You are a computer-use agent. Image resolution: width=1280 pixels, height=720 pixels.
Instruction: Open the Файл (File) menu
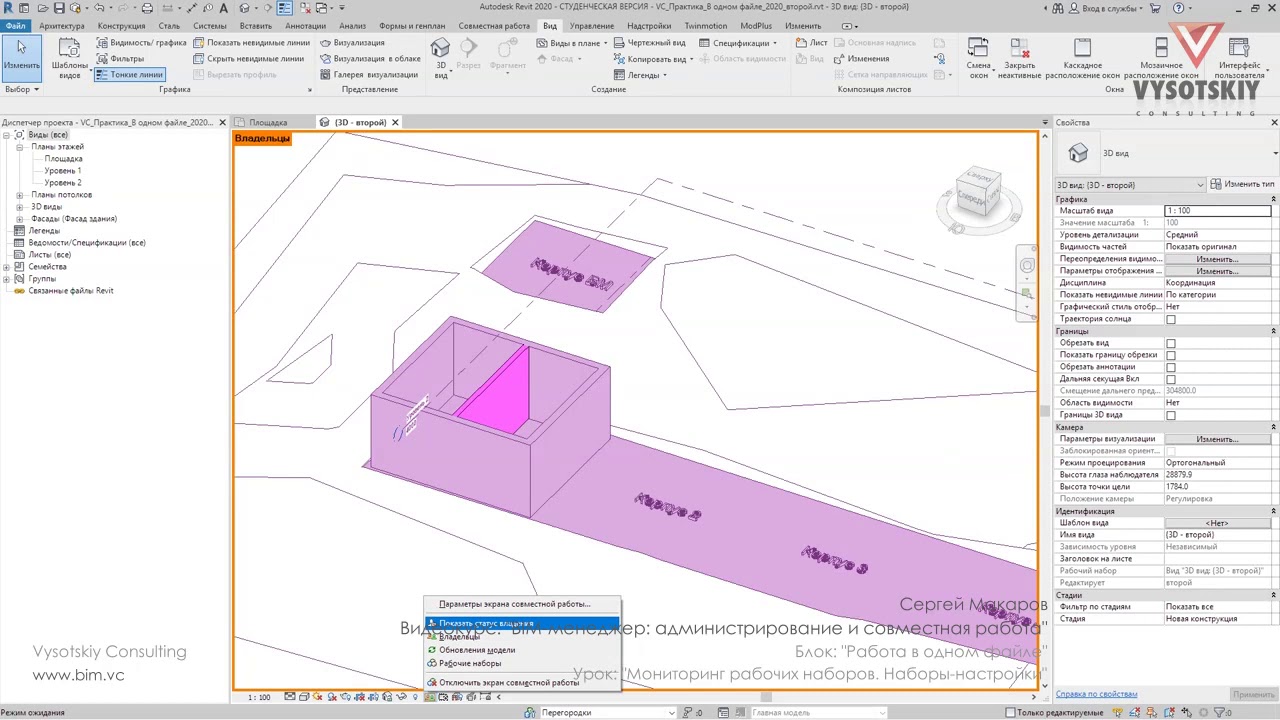[15, 26]
